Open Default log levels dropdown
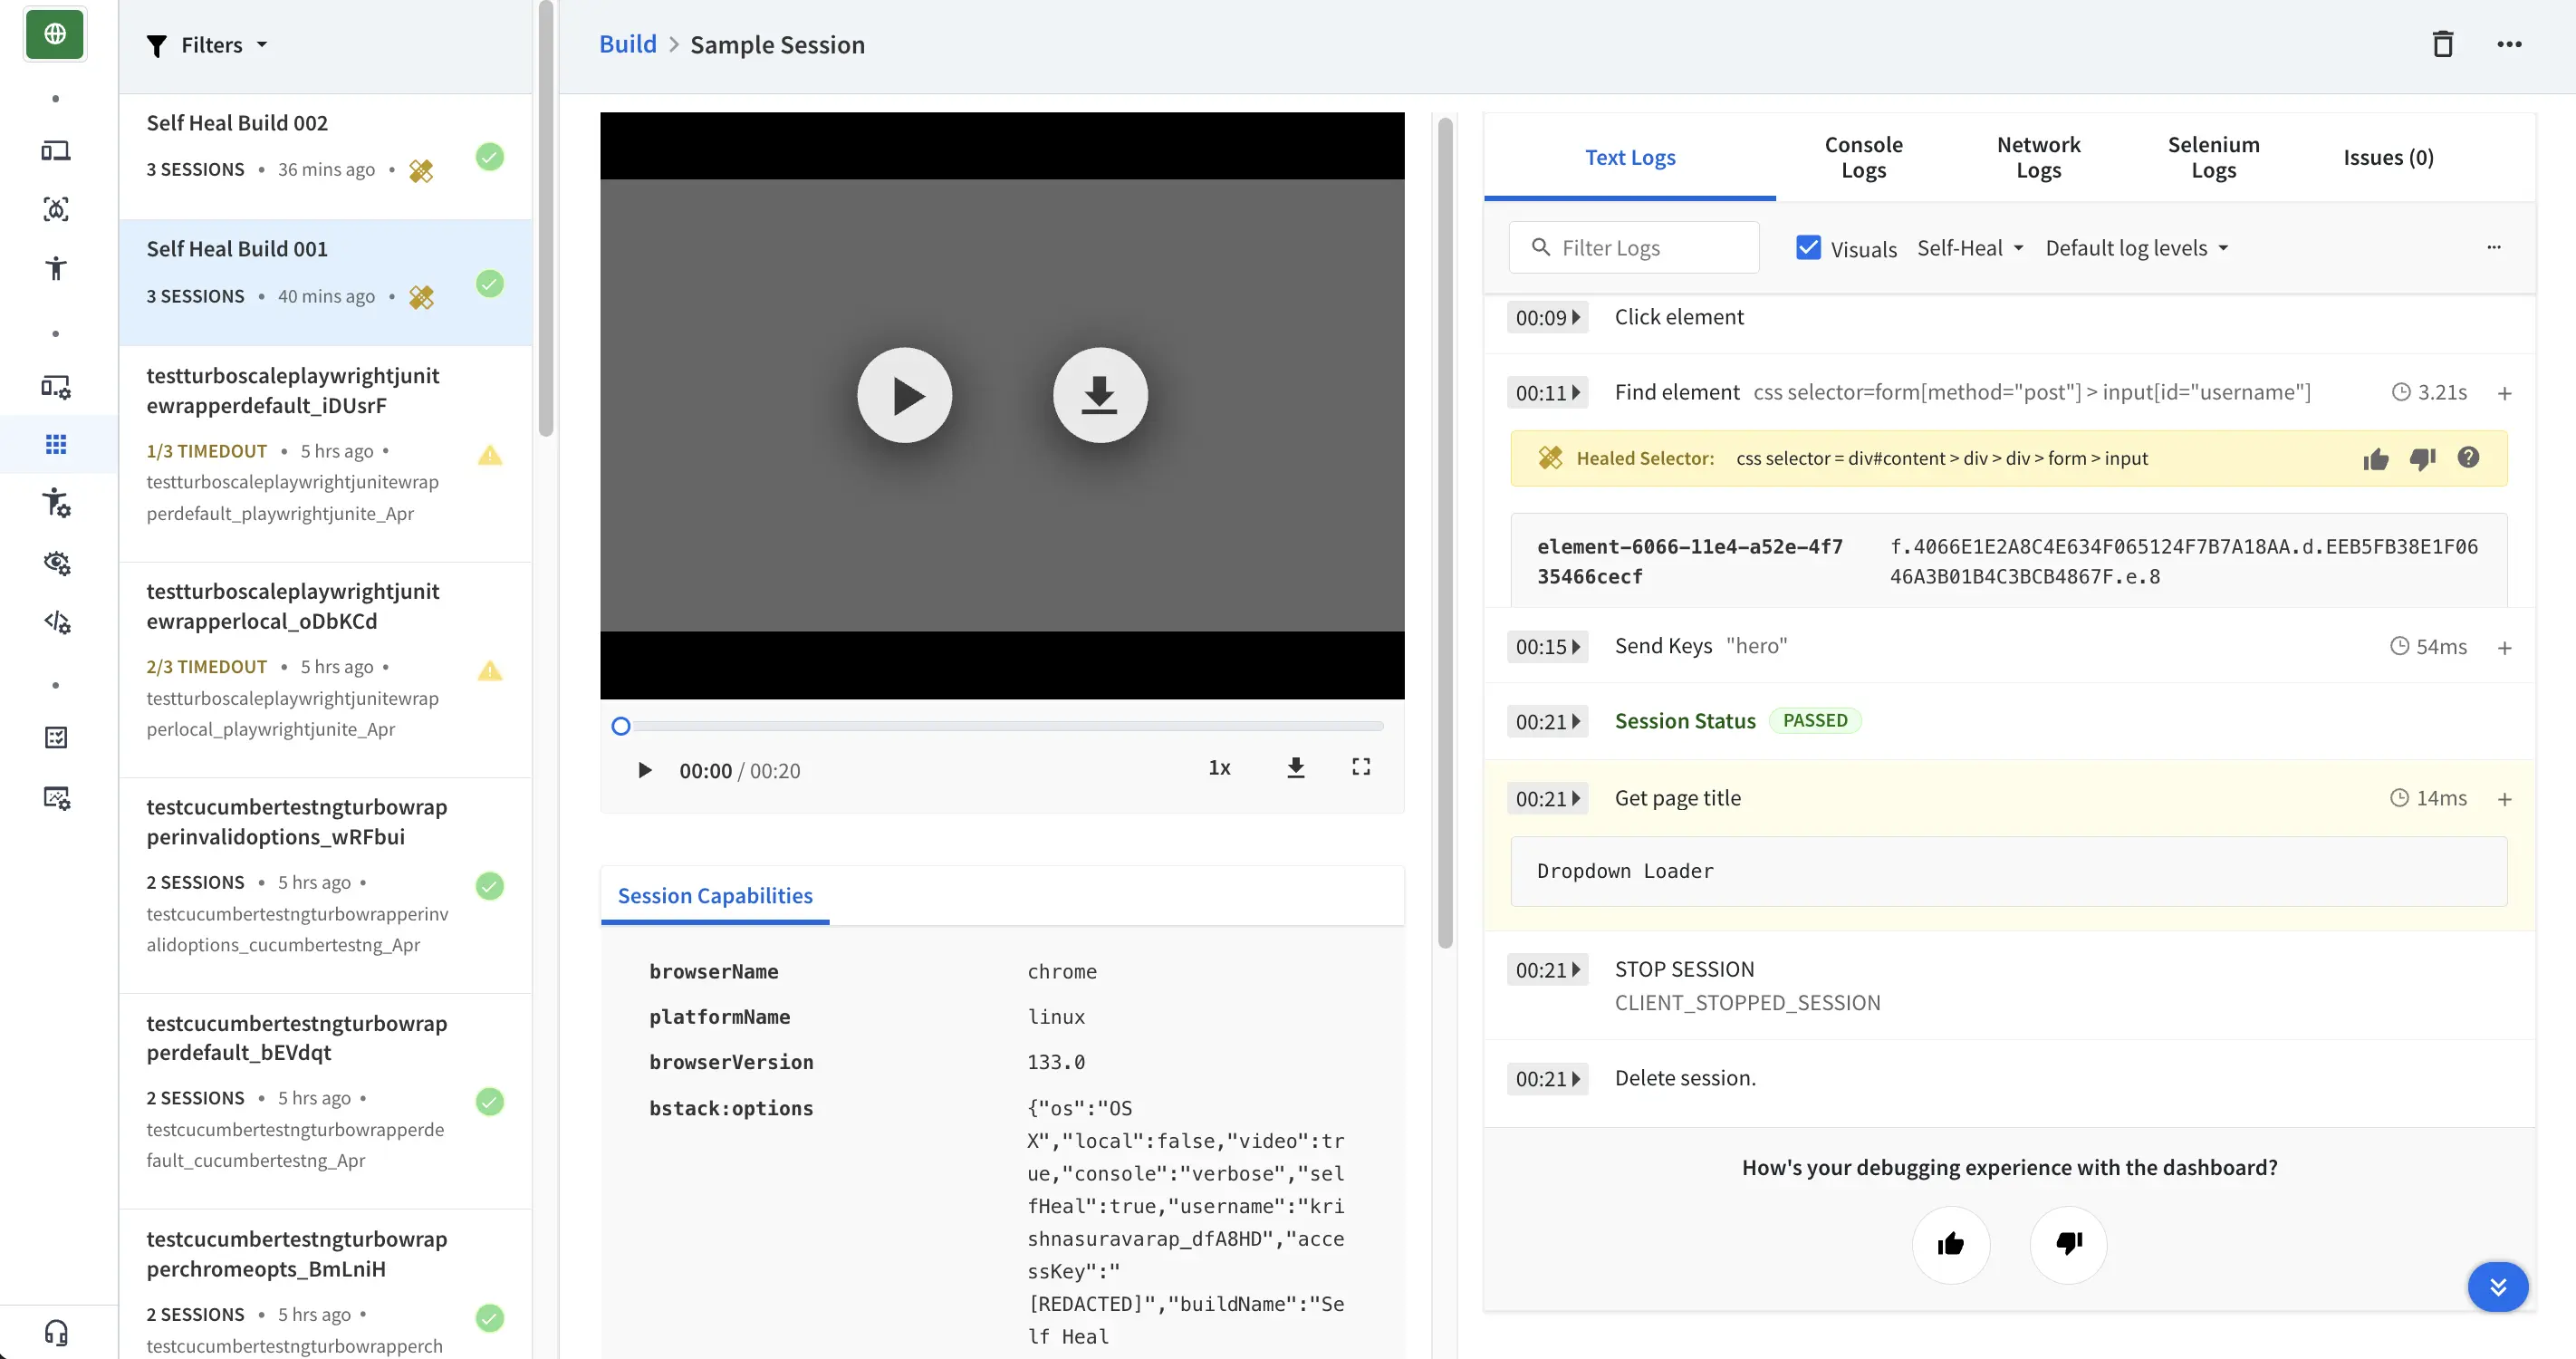 2136,248
